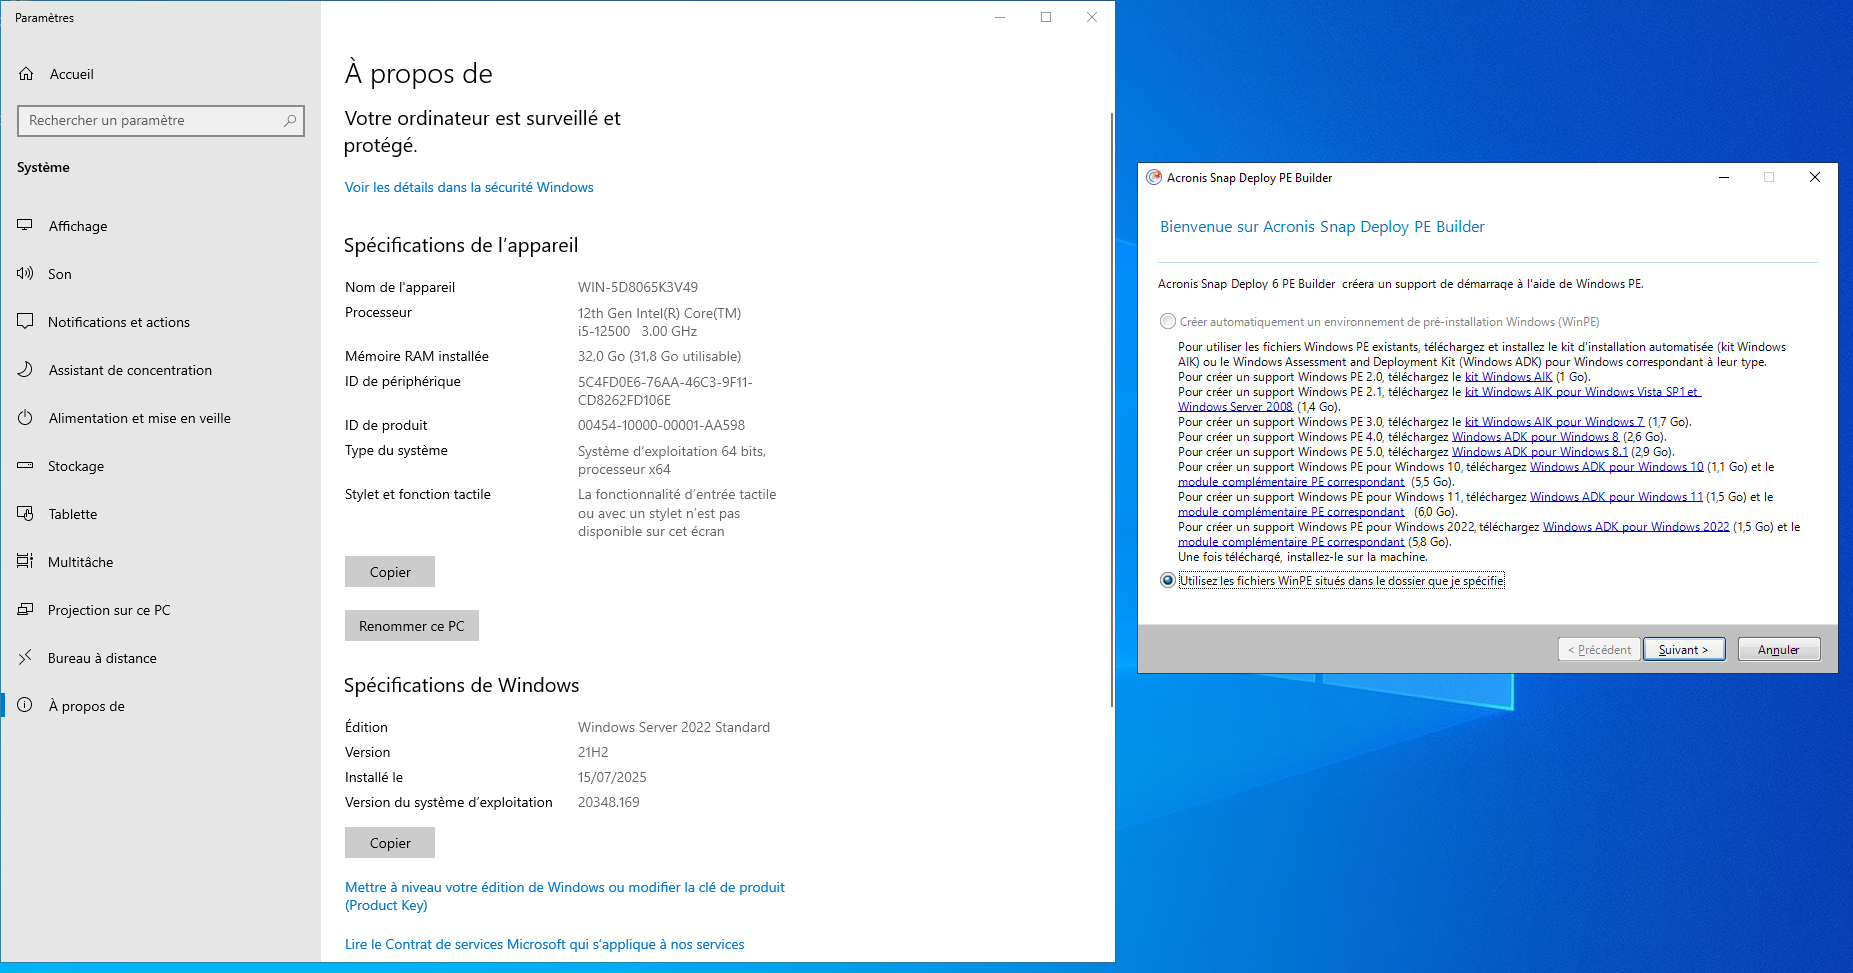The image size is (1853, 973).
Task: Select the automatic WinPE environment creation radio button
Action: [1167, 322]
